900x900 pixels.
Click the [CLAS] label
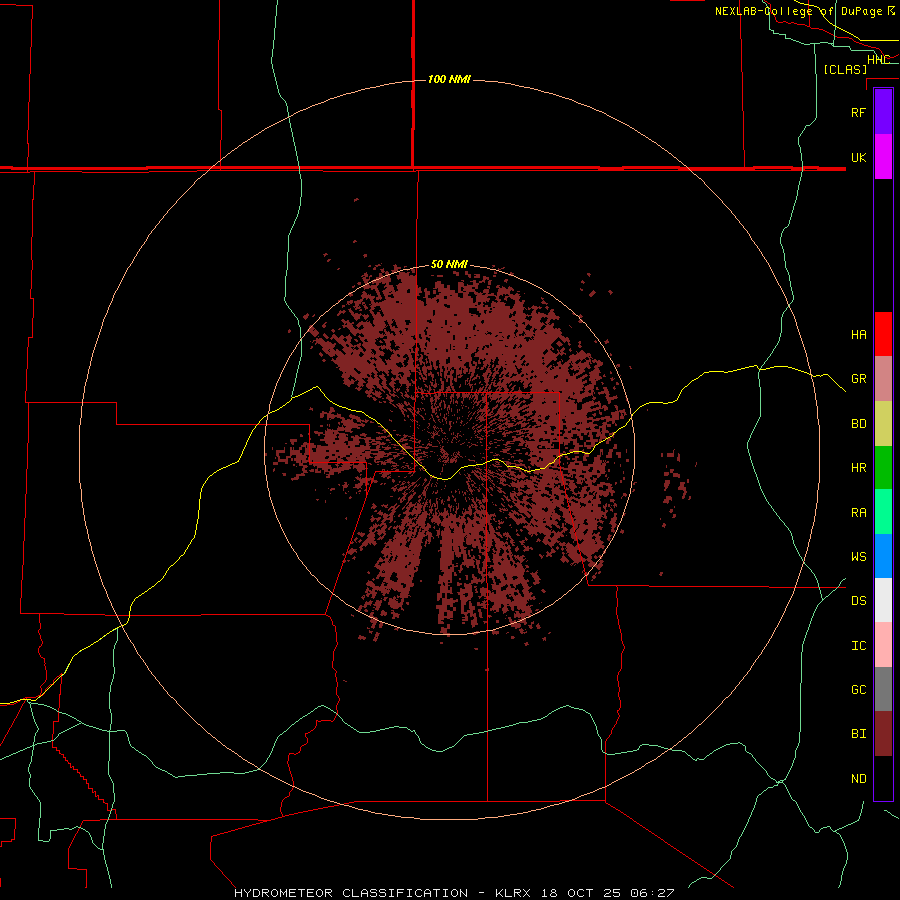coord(845,69)
